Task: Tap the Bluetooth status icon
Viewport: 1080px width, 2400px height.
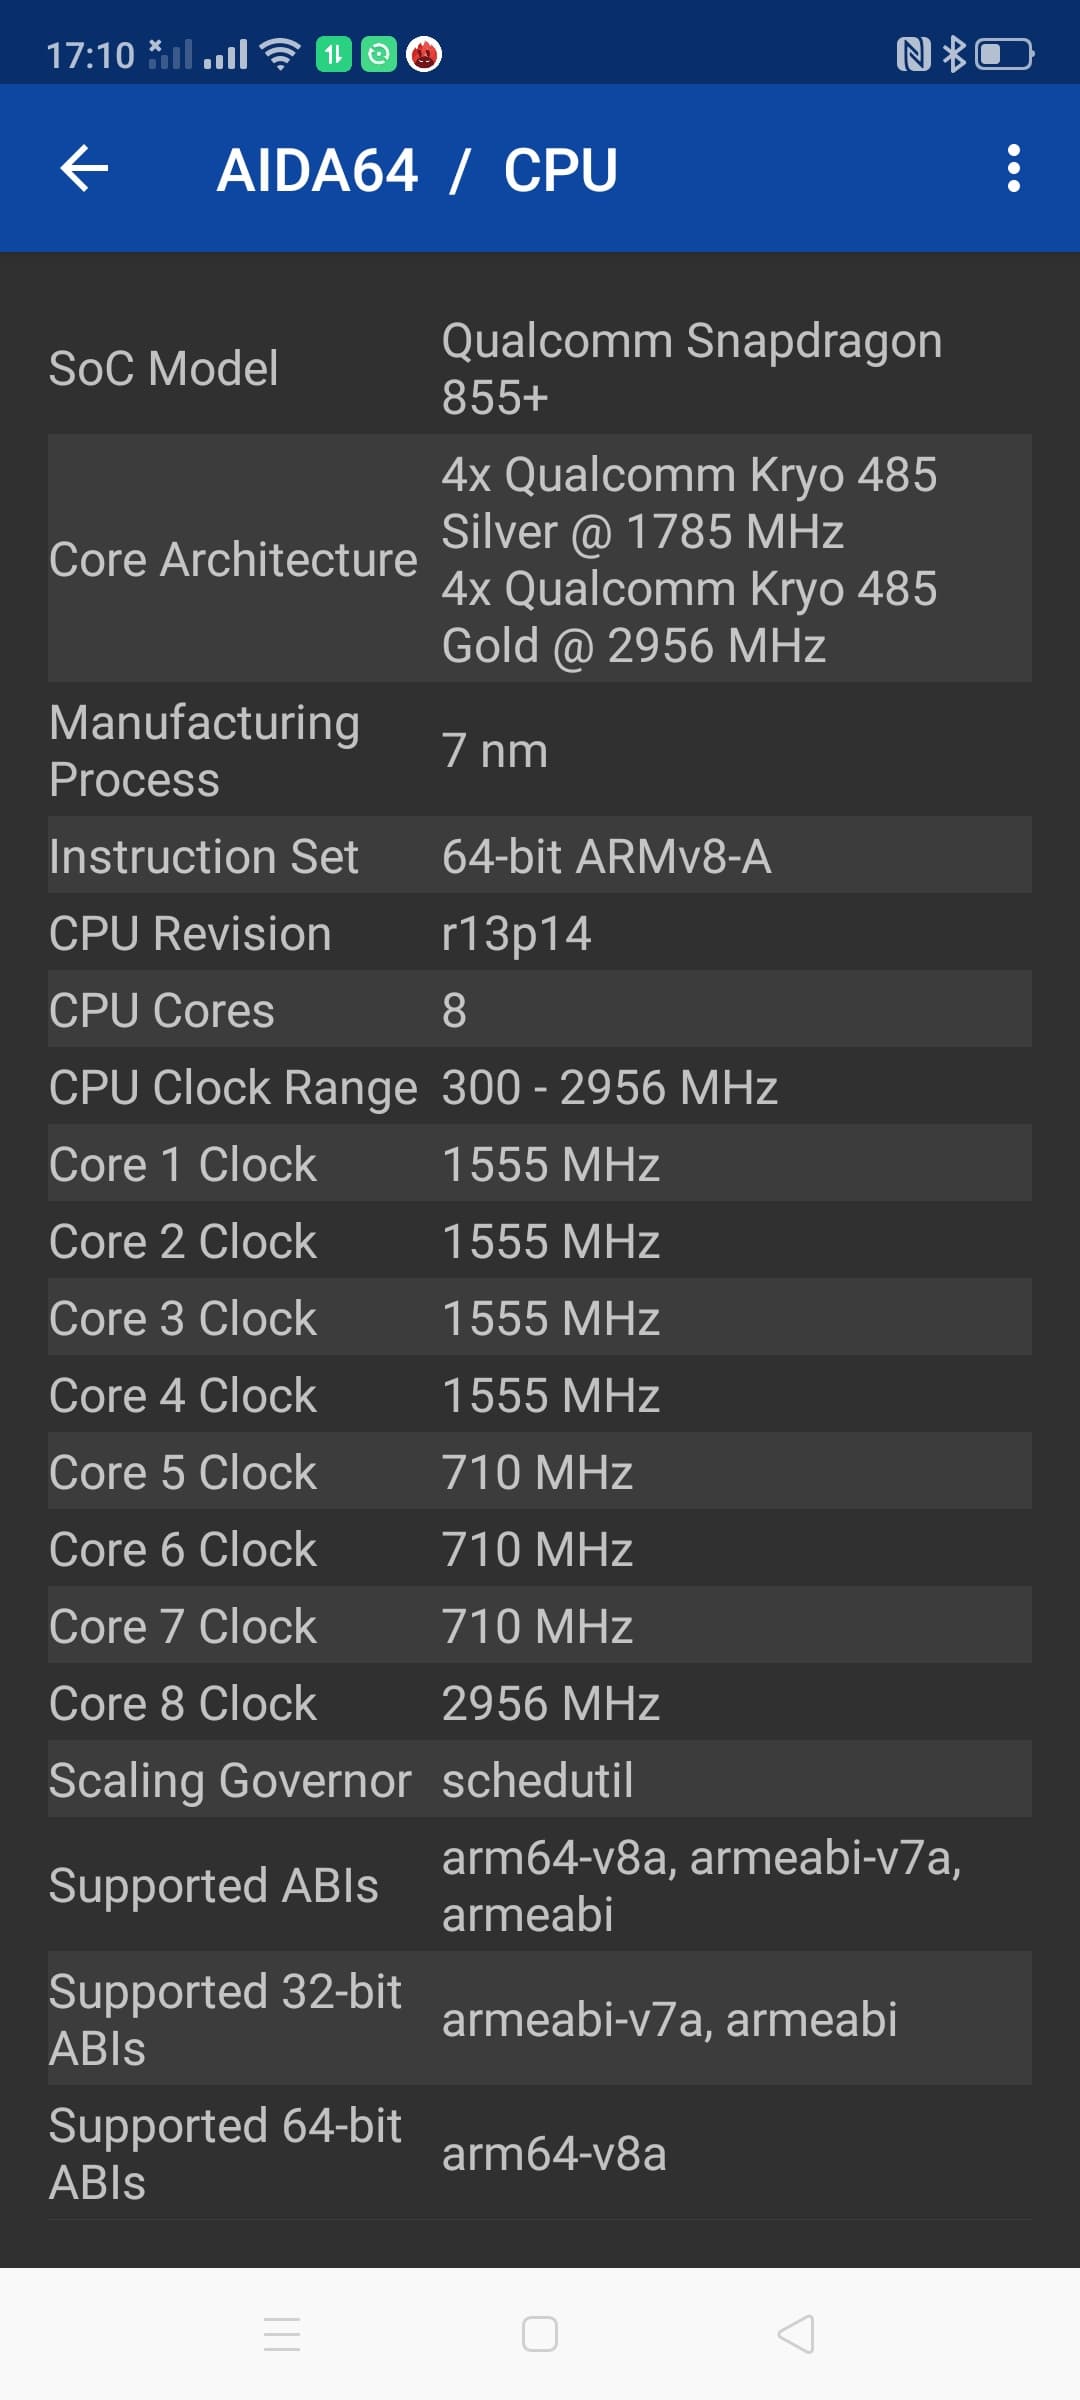Action: (955, 54)
